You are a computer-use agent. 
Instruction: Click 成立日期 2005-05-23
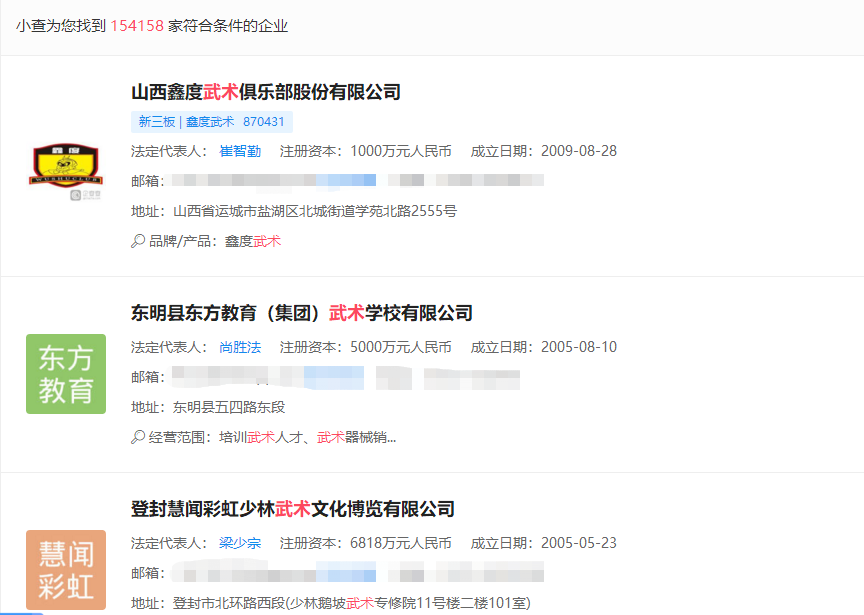pos(543,543)
